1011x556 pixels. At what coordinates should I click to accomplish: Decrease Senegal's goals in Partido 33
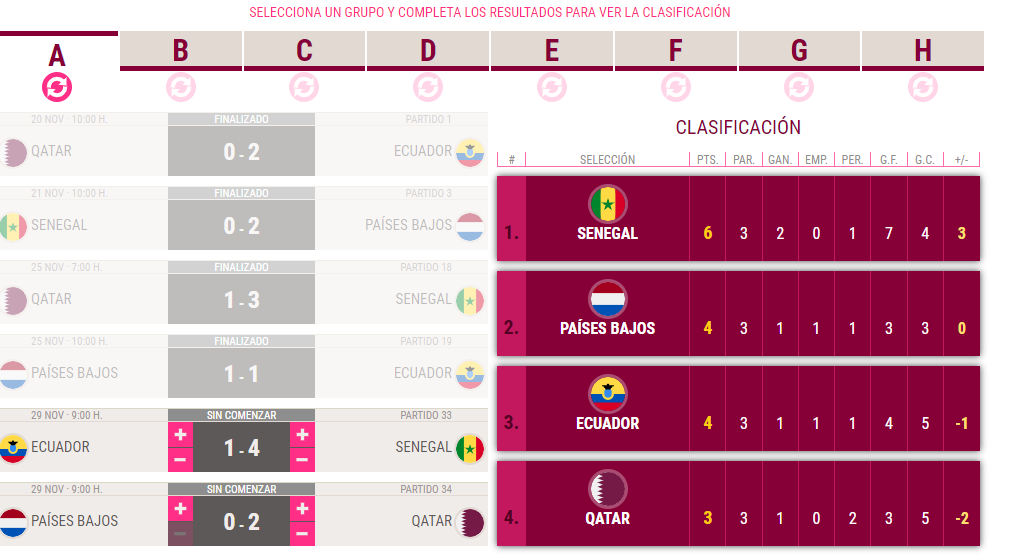302,460
